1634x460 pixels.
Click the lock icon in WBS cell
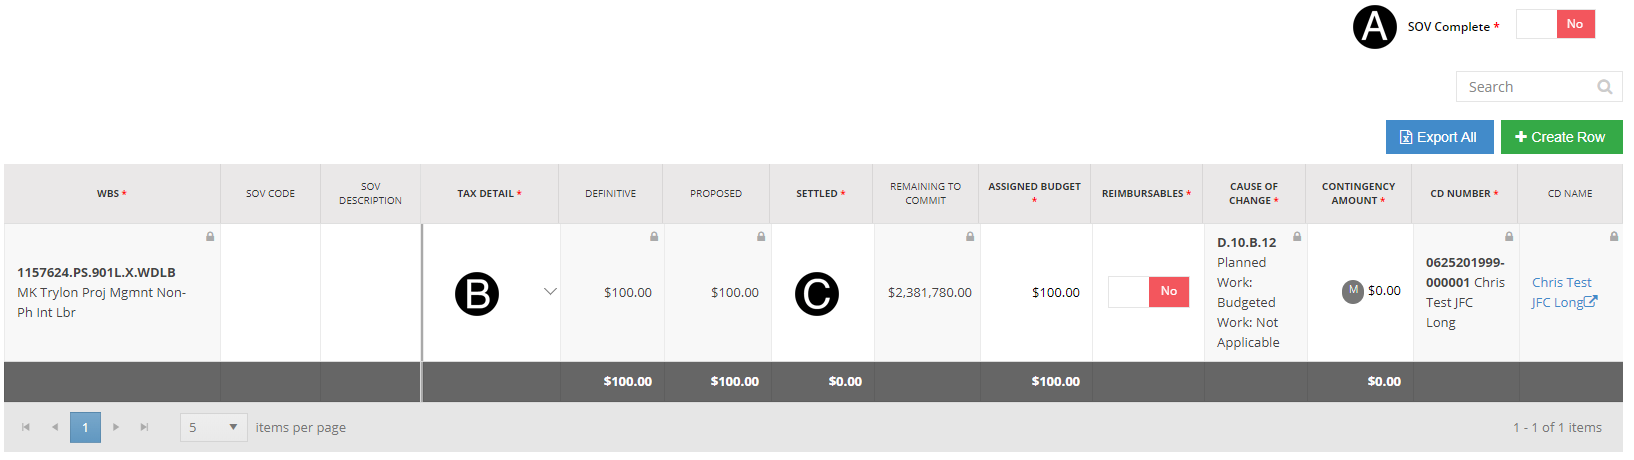[x=210, y=237]
